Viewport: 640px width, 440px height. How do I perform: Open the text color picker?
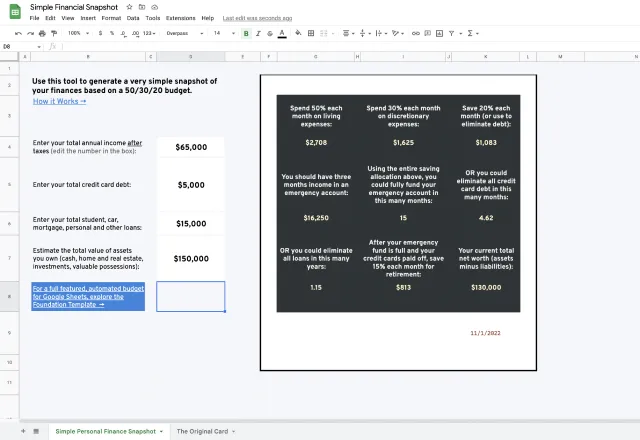click(x=282, y=33)
